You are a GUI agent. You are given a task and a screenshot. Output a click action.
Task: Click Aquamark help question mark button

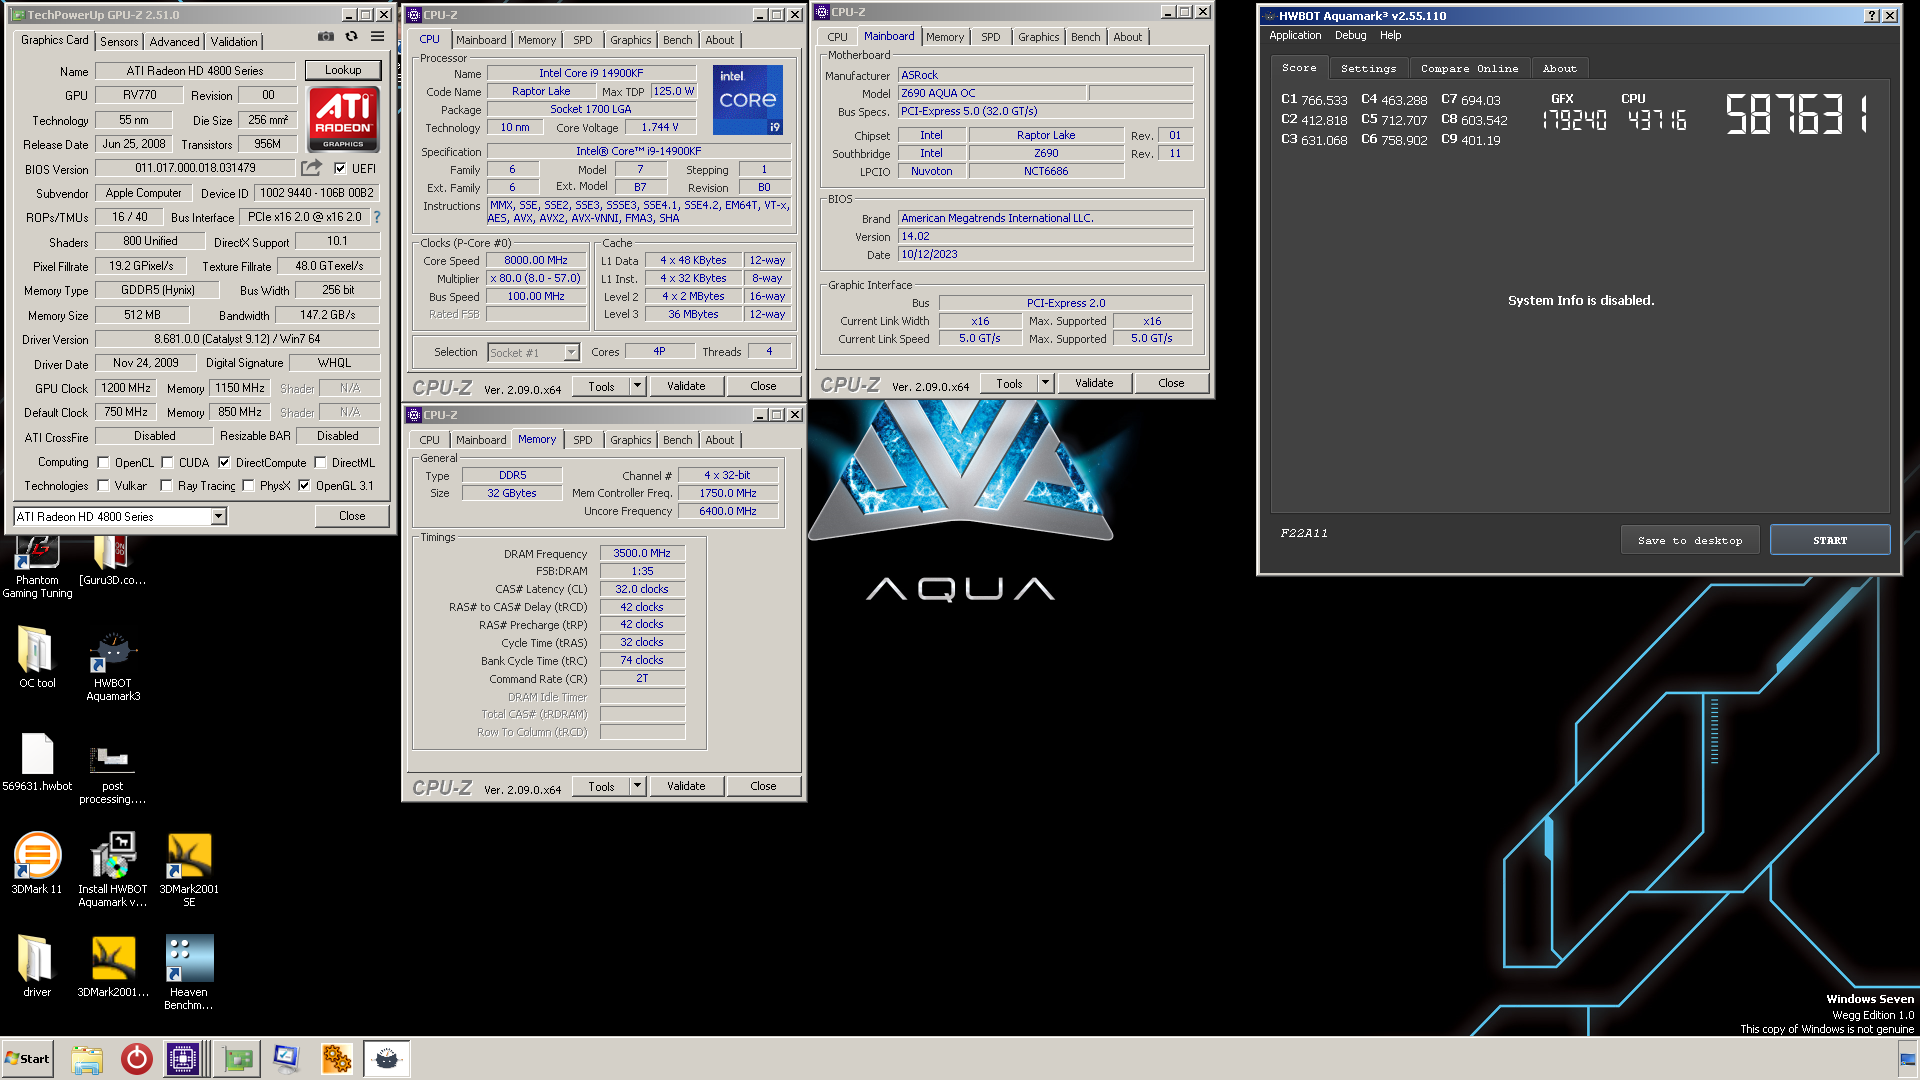[1872, 15]
